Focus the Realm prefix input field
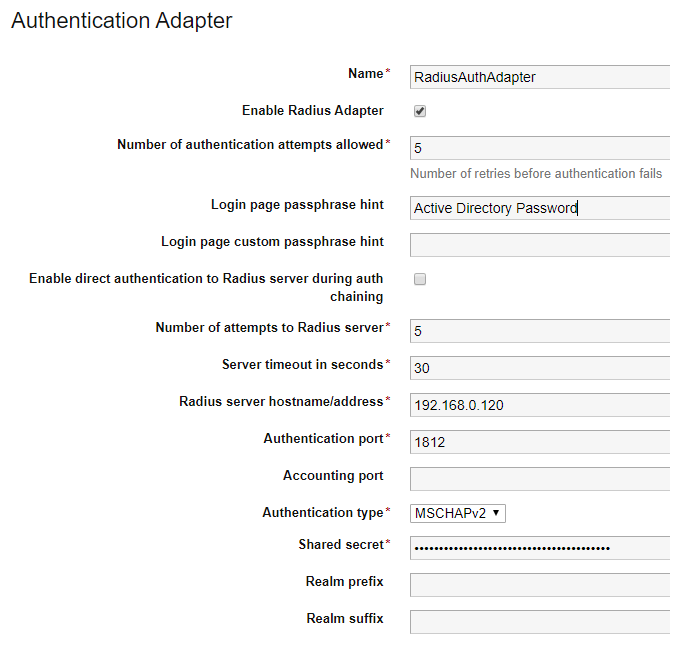Screen dimensions: 690x651 pyautogui.click(x=540, y=585)
